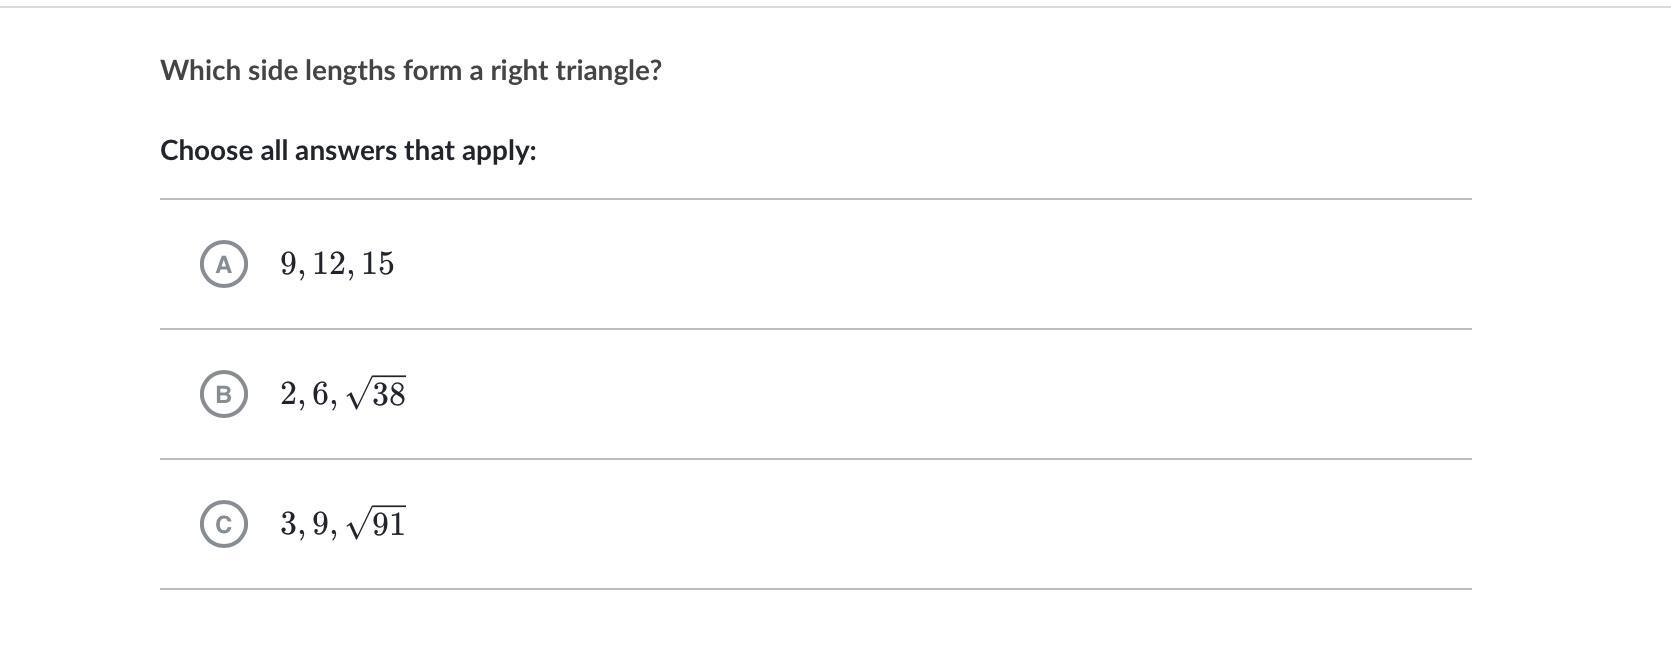Click the answer text 2, 6, √38
The height and width of the screenshot is (653, 1671).
click(343, 394)
